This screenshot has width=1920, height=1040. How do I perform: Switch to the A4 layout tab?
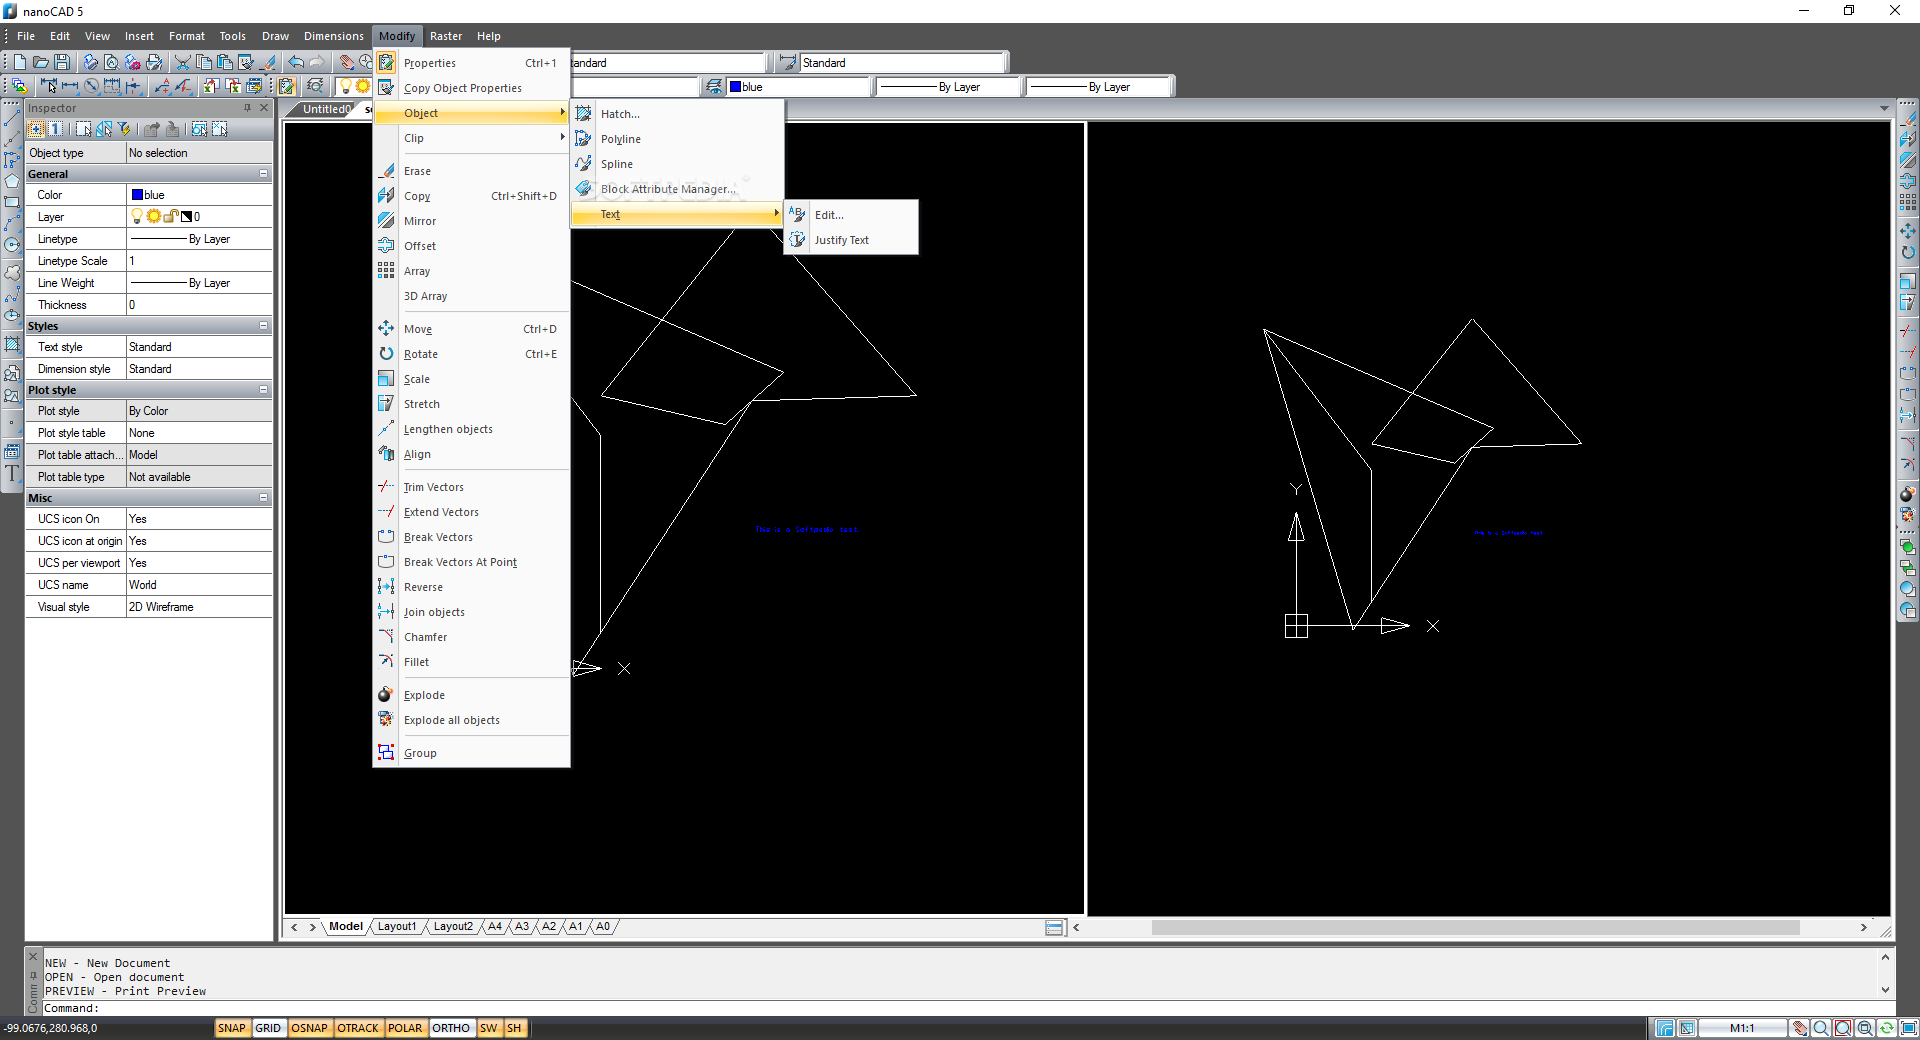495,927
